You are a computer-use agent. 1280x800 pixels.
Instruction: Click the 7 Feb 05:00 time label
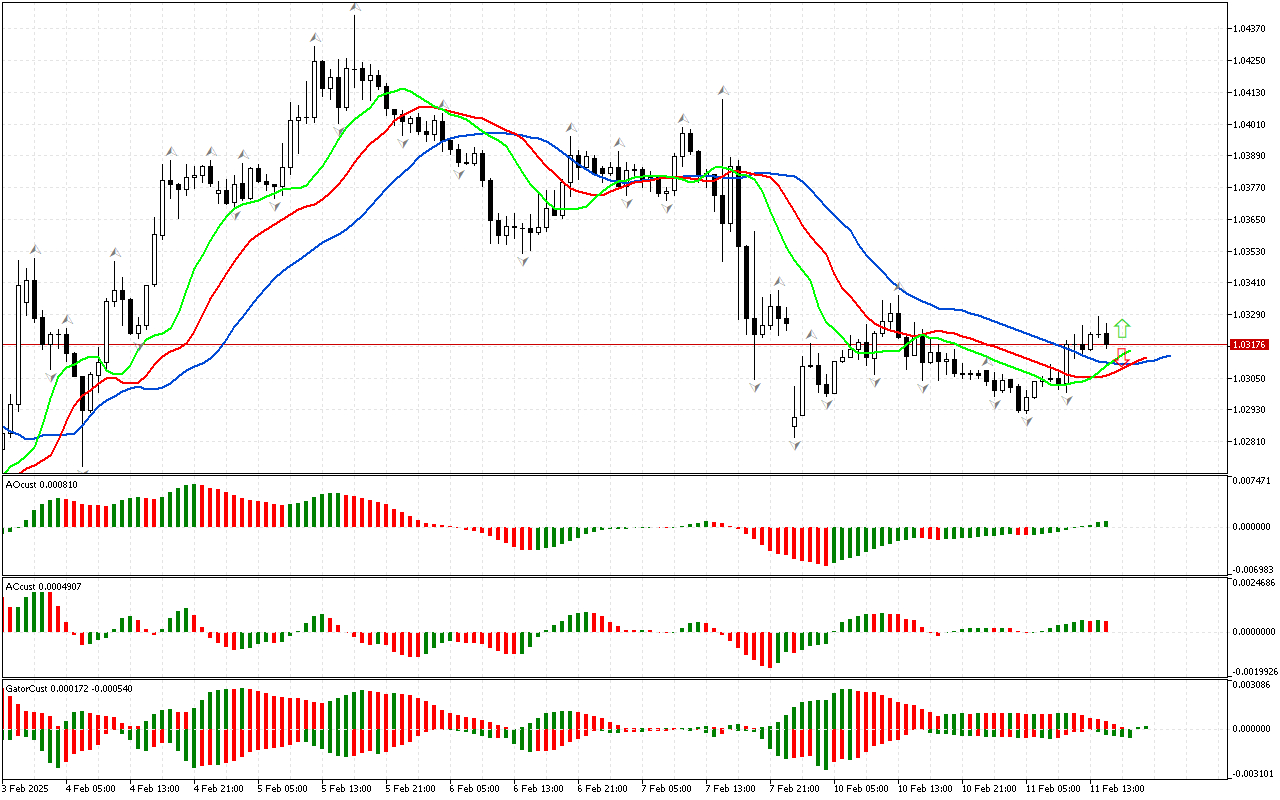(668, 788)
